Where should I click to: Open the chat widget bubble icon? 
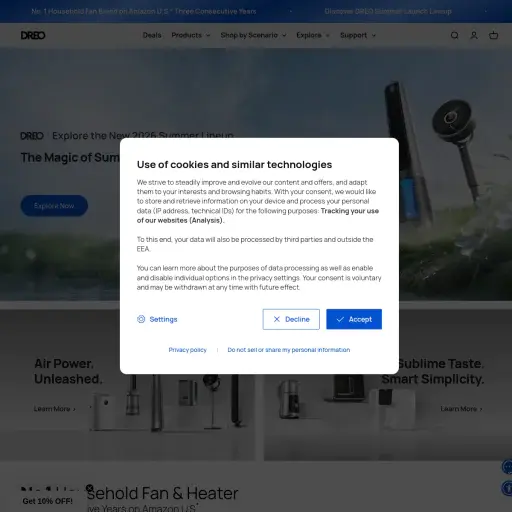tap(507, 466)
